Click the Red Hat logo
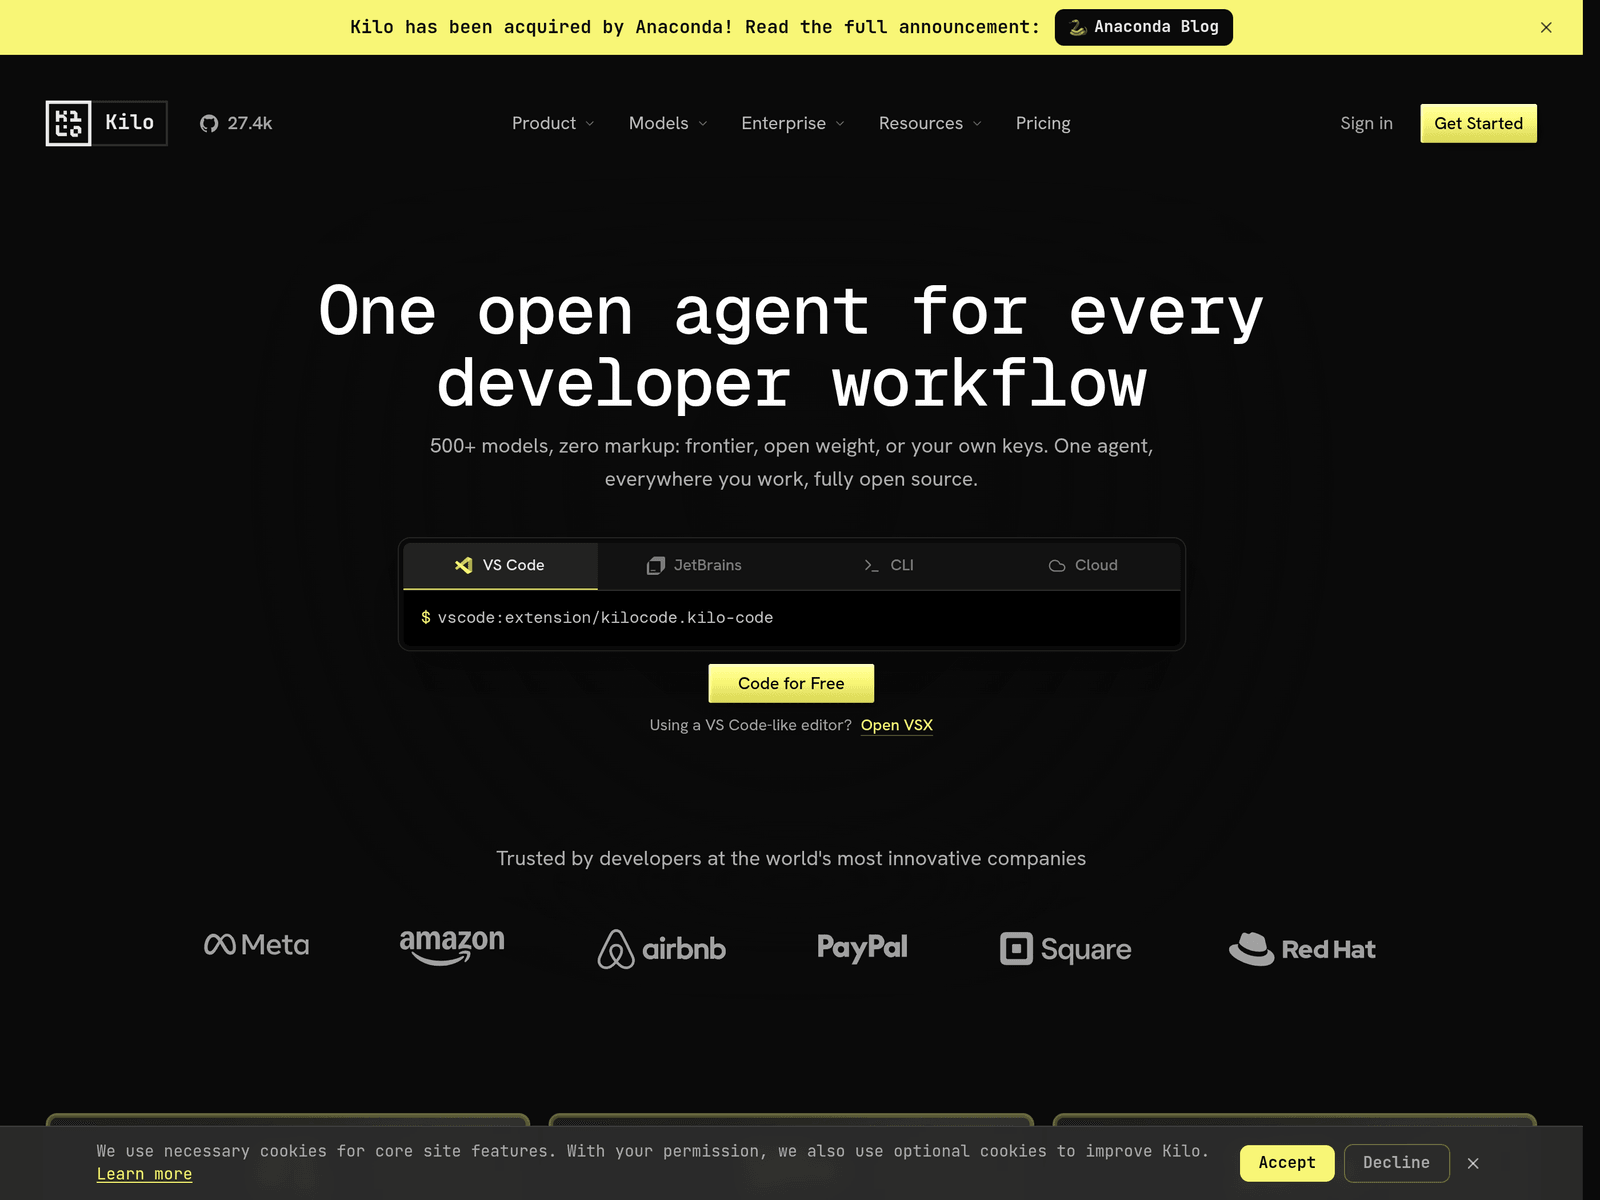 1302,949
